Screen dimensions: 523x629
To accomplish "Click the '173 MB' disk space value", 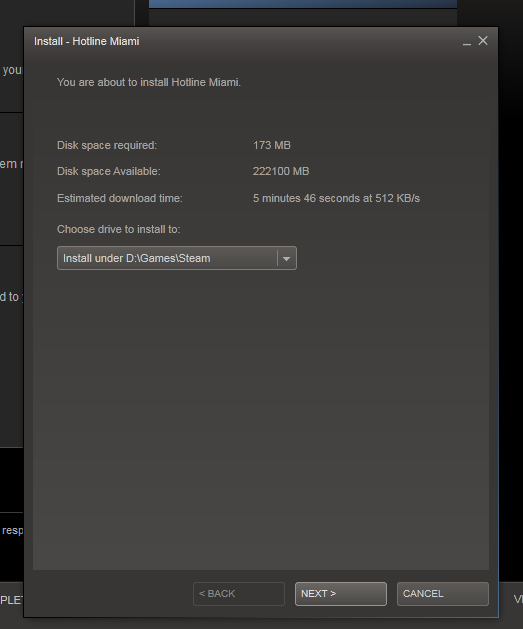I will click(x=272, y=145).
